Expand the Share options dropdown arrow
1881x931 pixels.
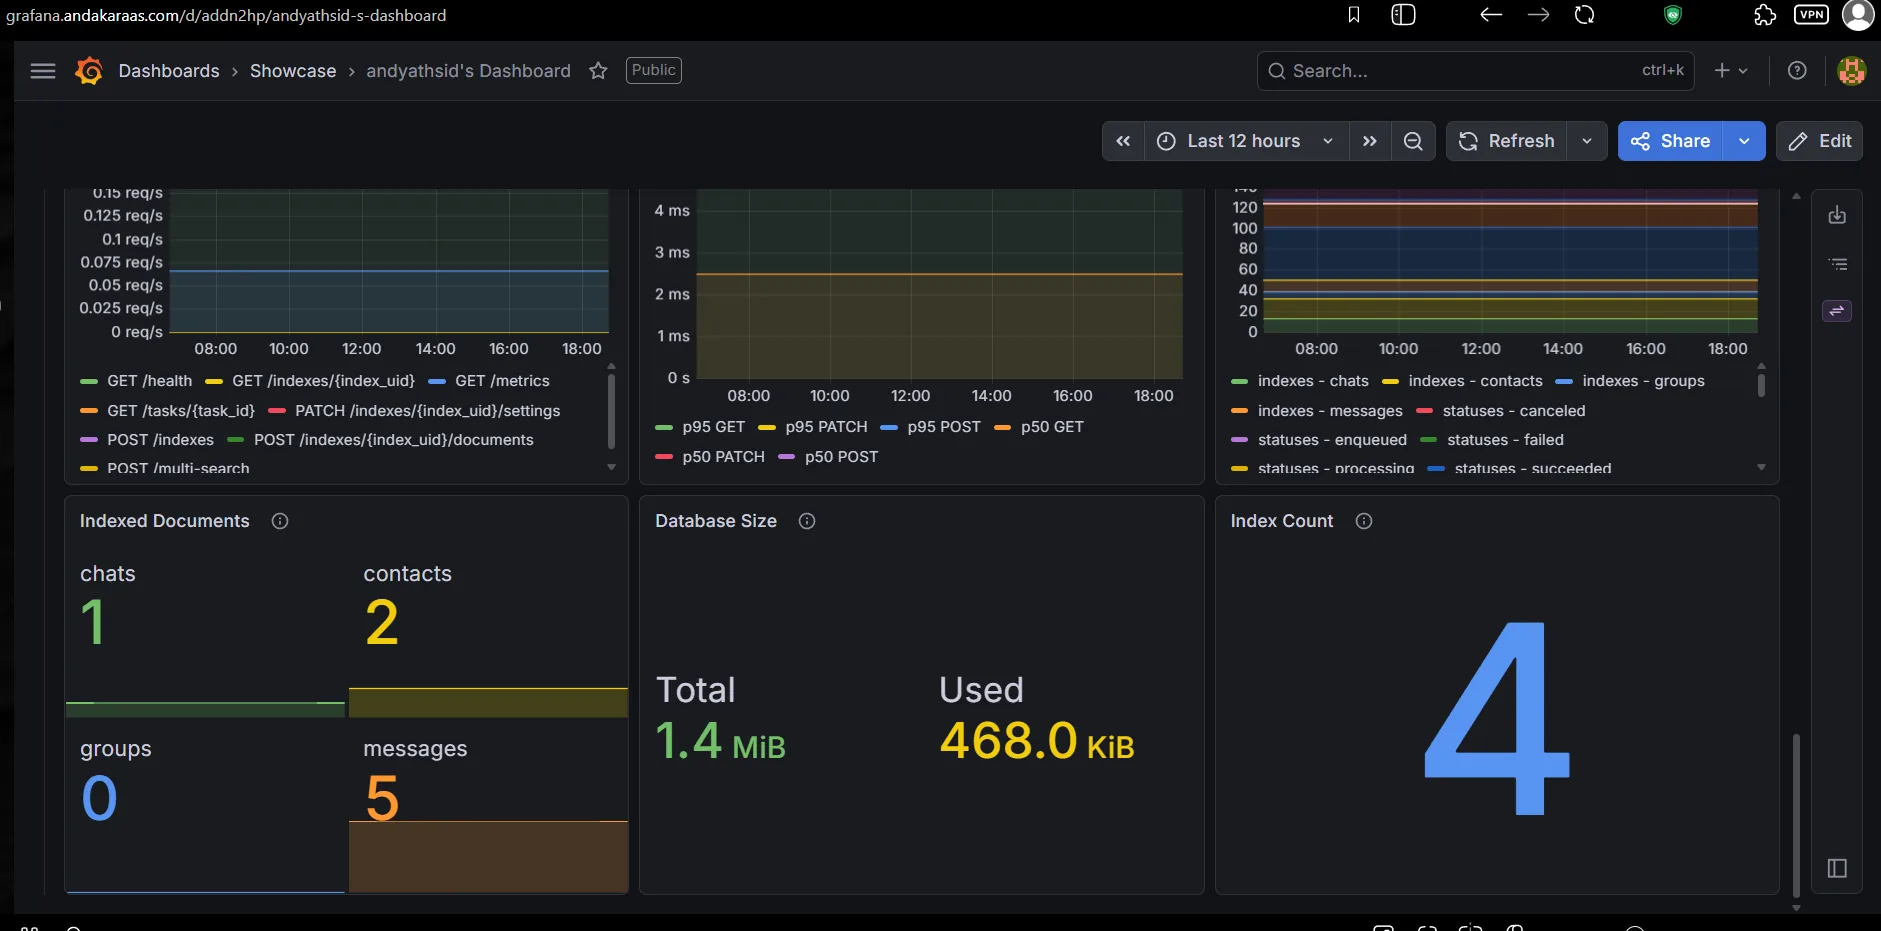click(x=1744, y=141)
